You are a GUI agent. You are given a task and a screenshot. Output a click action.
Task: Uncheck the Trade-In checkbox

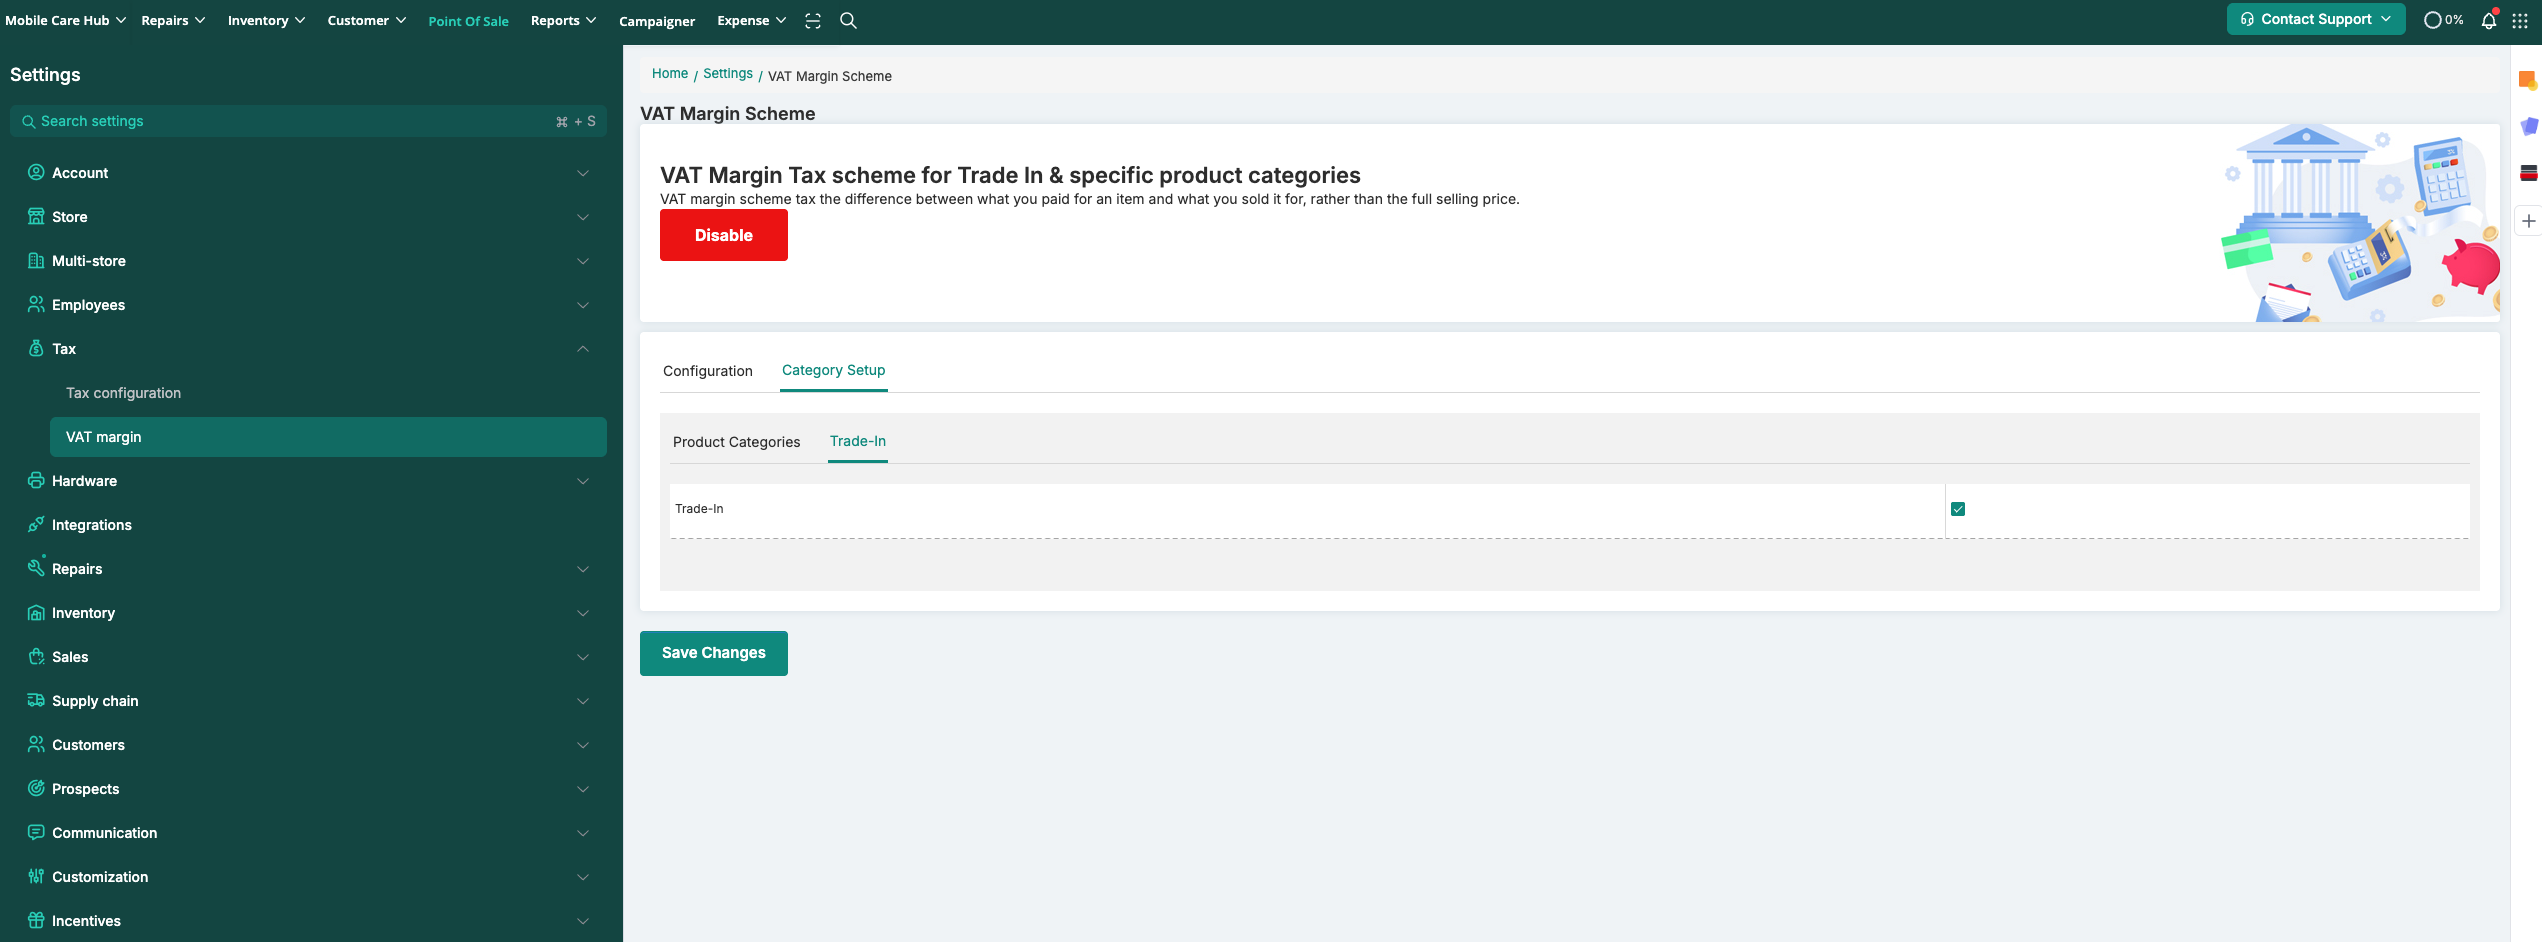pyautogui.click(x=1958, y=509)
